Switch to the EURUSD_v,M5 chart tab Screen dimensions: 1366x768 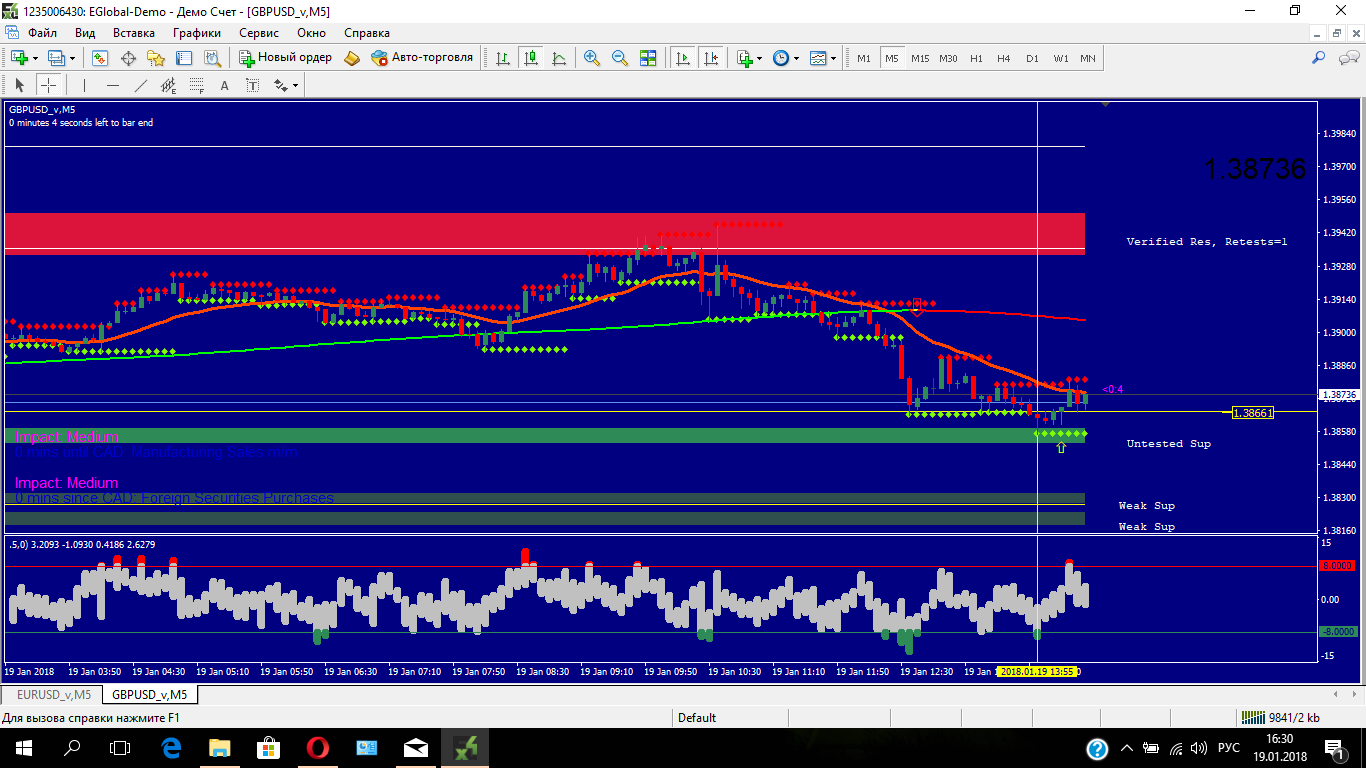click(x=54, y=694)
